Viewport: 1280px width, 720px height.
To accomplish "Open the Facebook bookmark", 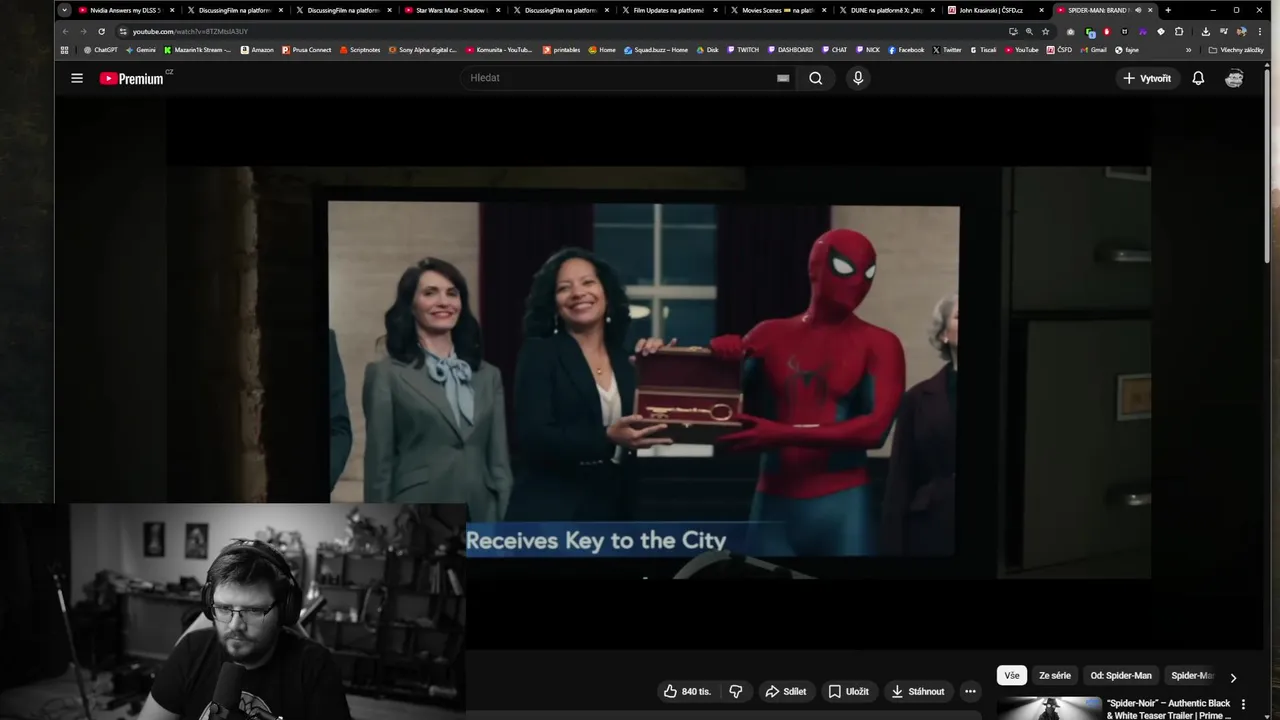I will [906, 50].
